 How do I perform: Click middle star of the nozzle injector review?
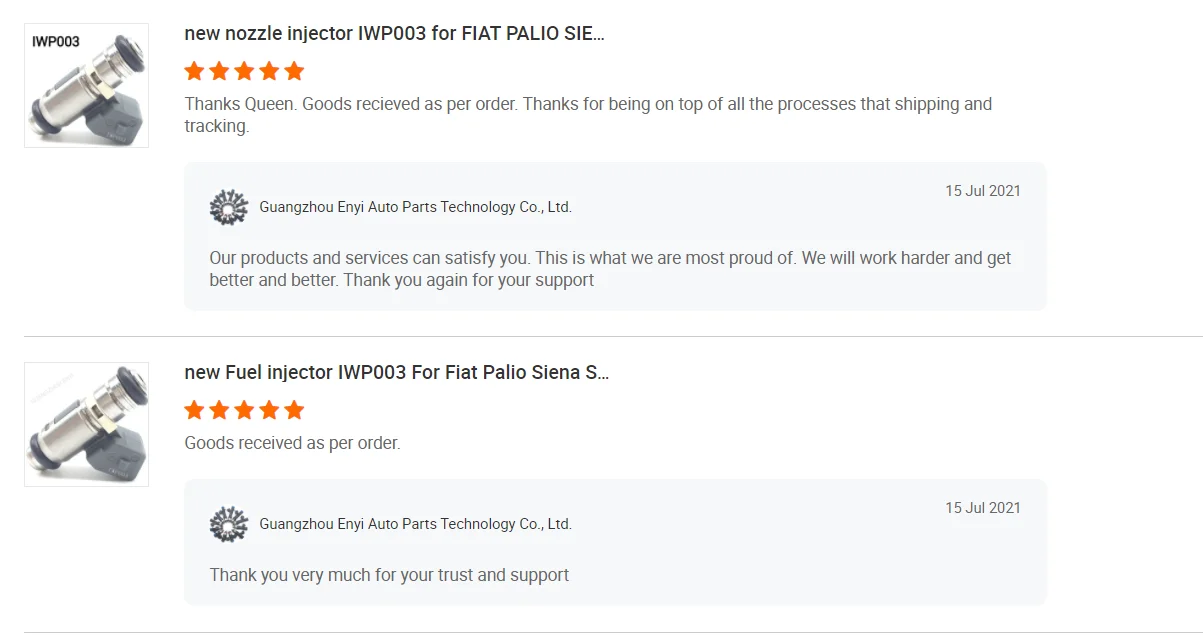tap(244, 71)
